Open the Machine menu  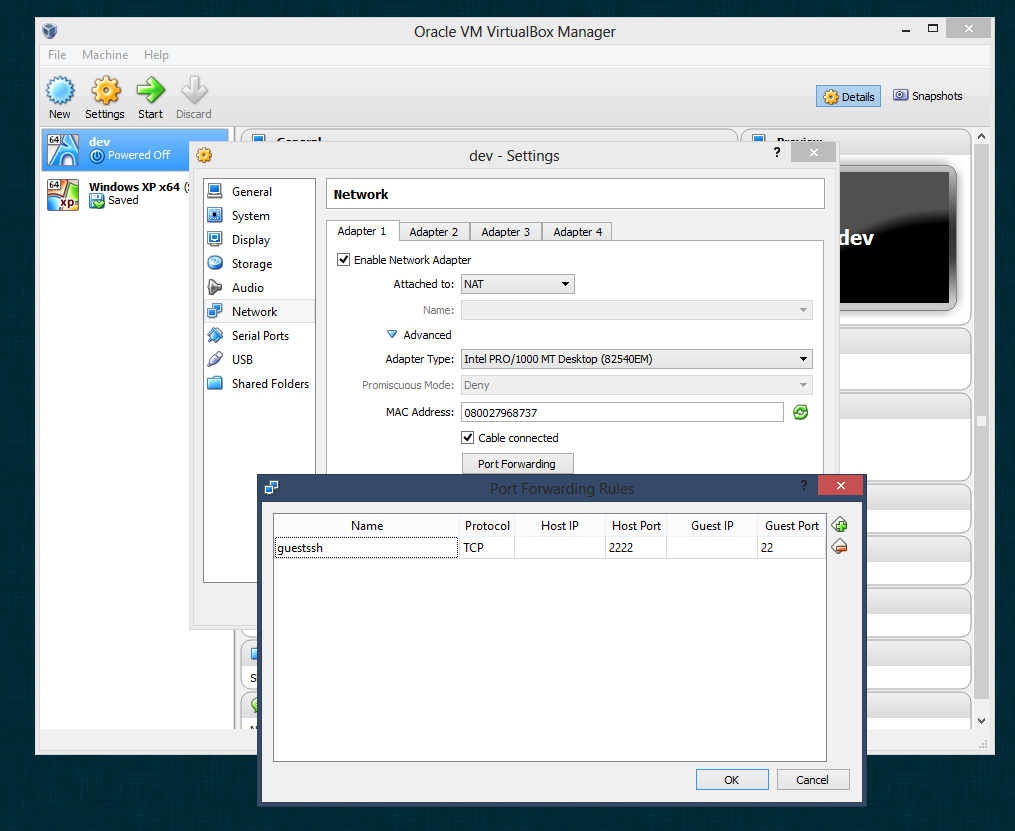pos(105,55)
